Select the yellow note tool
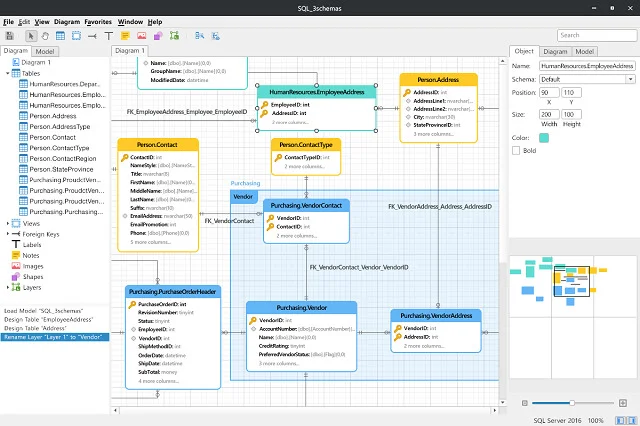This screenshot has width=640, height=426. 125,36
